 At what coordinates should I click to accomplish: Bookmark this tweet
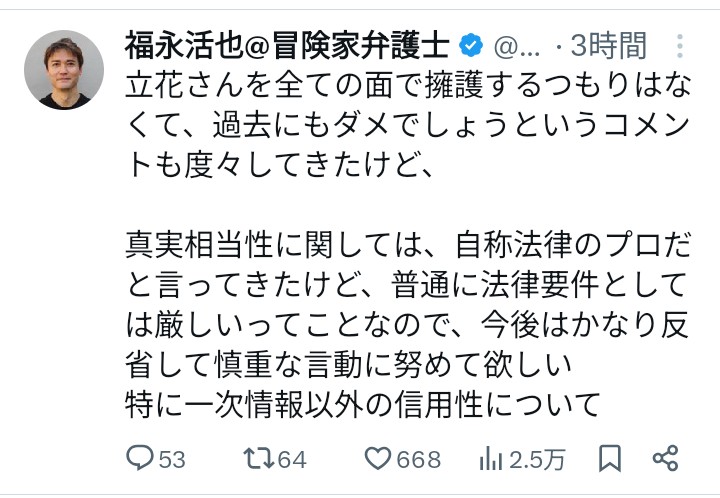(x=609, y=459)
